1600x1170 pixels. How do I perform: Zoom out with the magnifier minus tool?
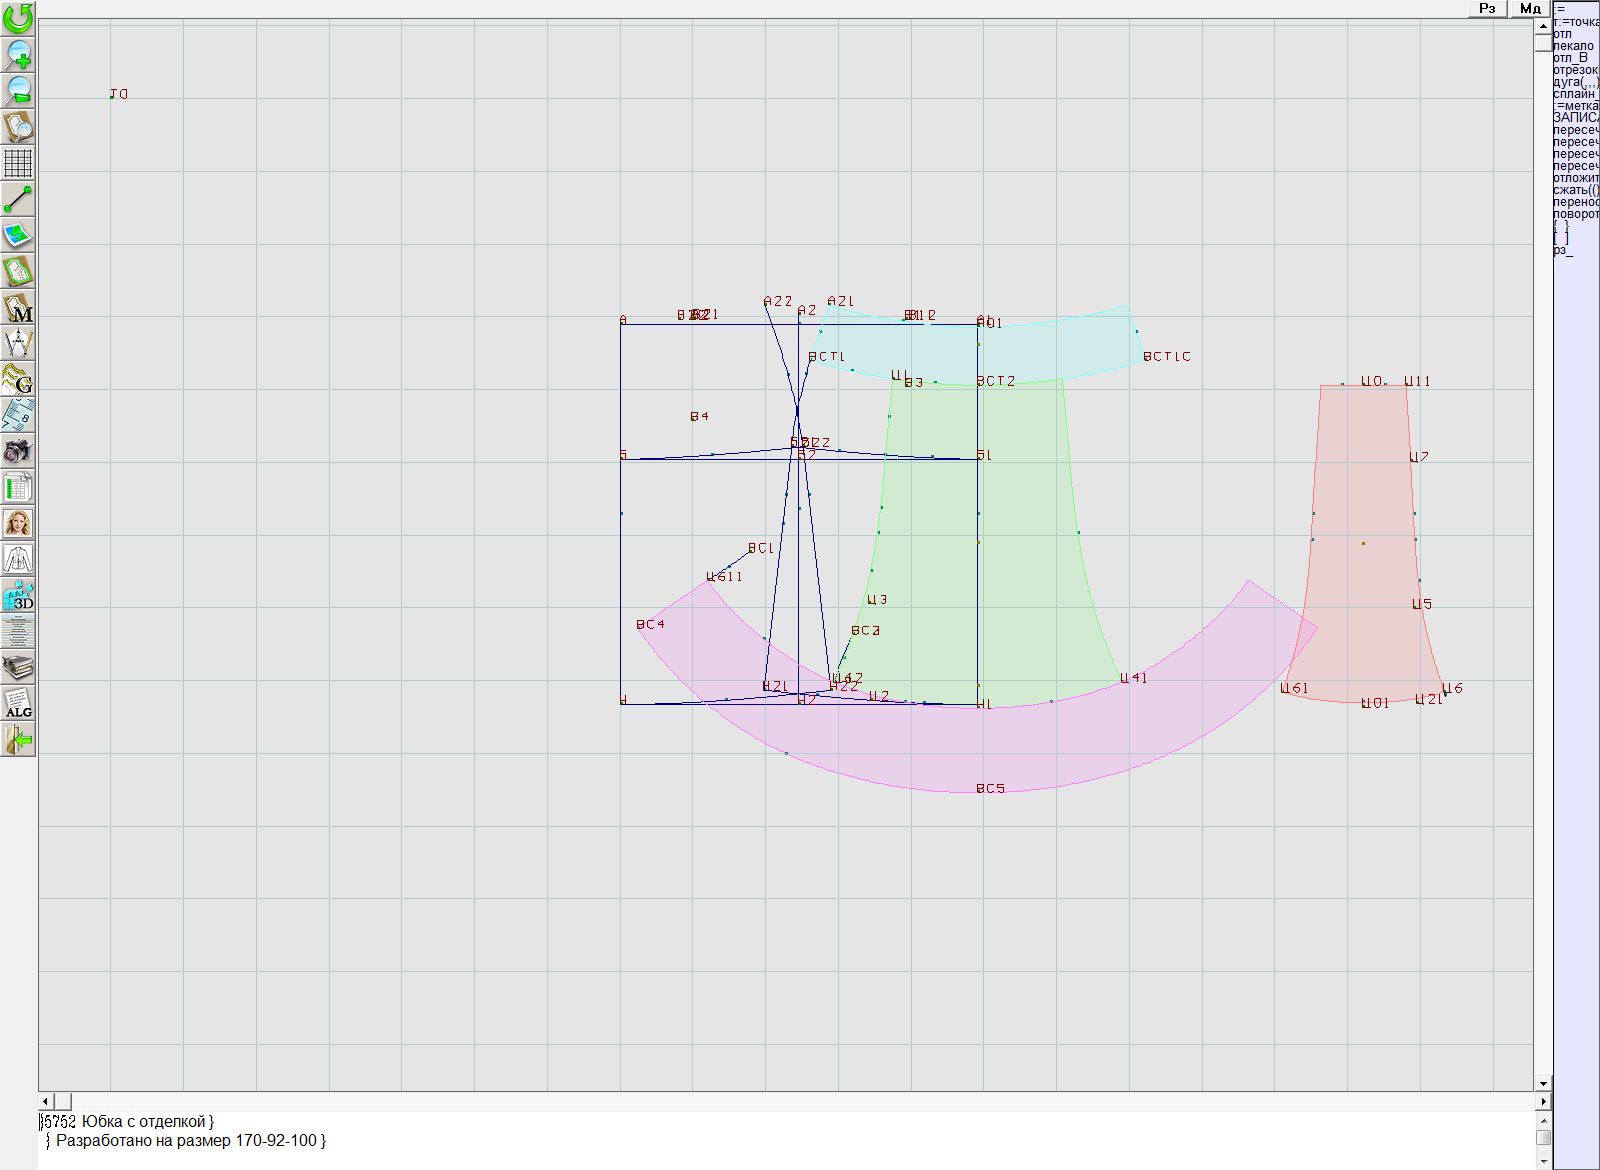tap(18, 90)
